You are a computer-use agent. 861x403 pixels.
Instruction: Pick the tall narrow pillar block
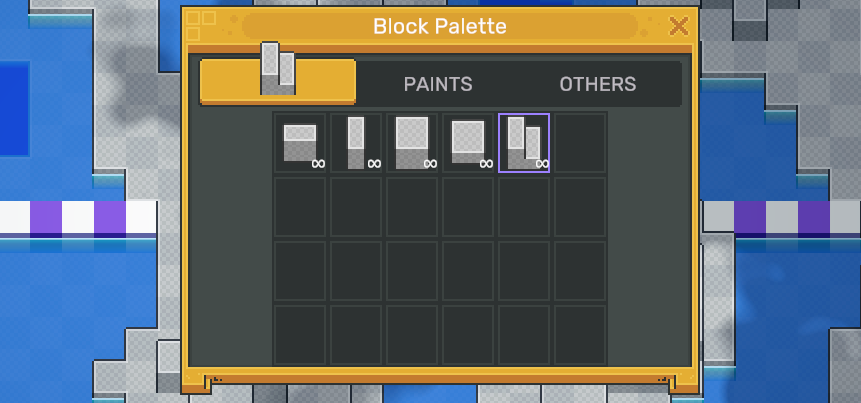(356, 143)
